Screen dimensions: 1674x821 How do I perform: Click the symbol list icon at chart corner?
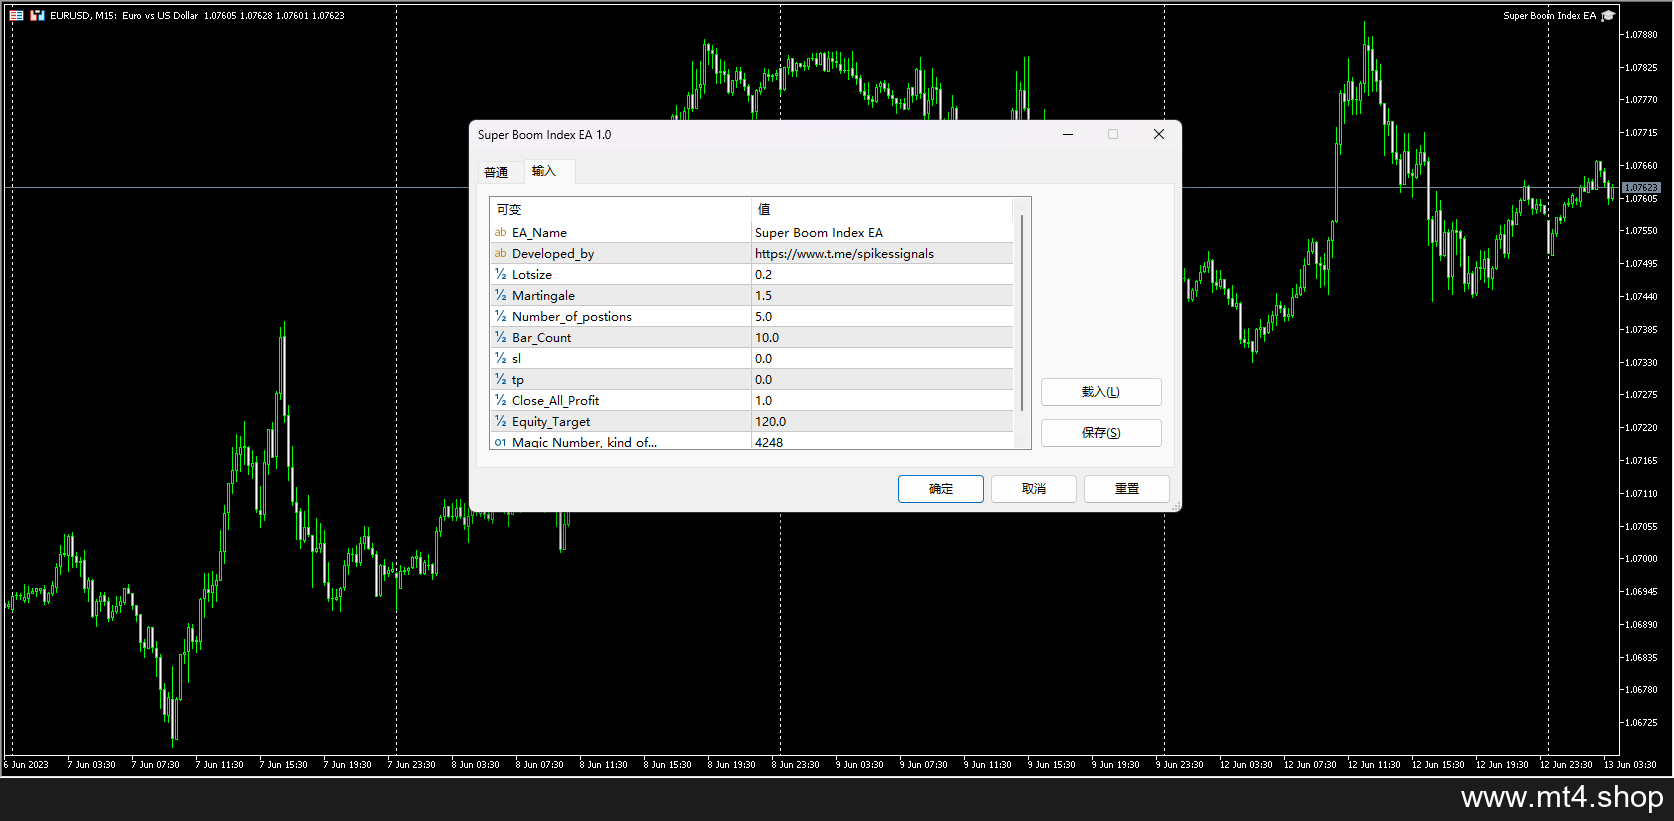(x=17, y=16)
